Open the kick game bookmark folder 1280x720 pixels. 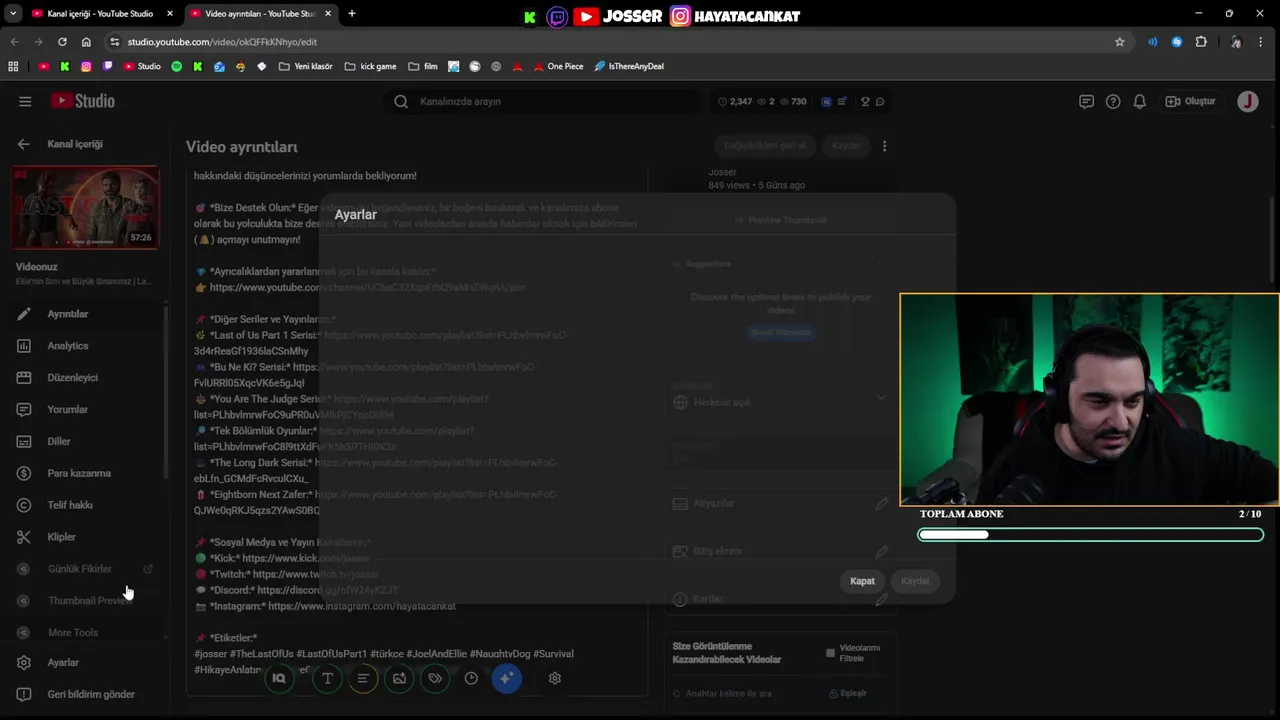point(370,66)
